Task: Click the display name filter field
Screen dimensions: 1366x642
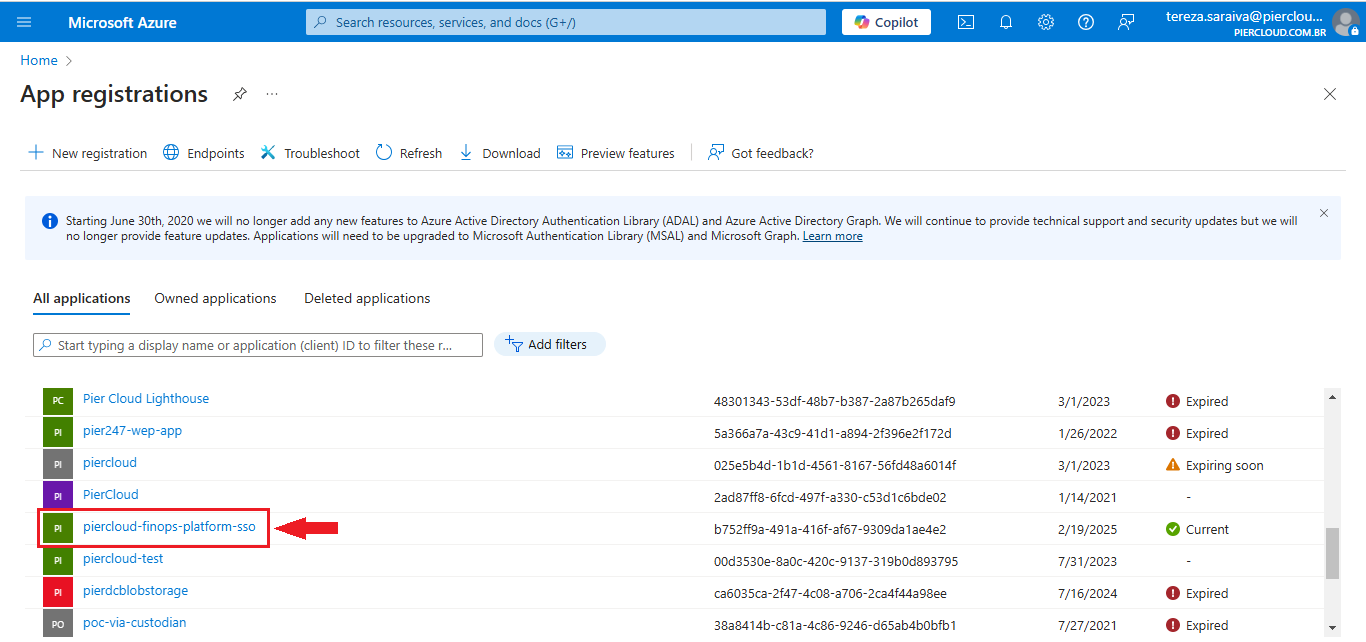Action: [258, 345]
